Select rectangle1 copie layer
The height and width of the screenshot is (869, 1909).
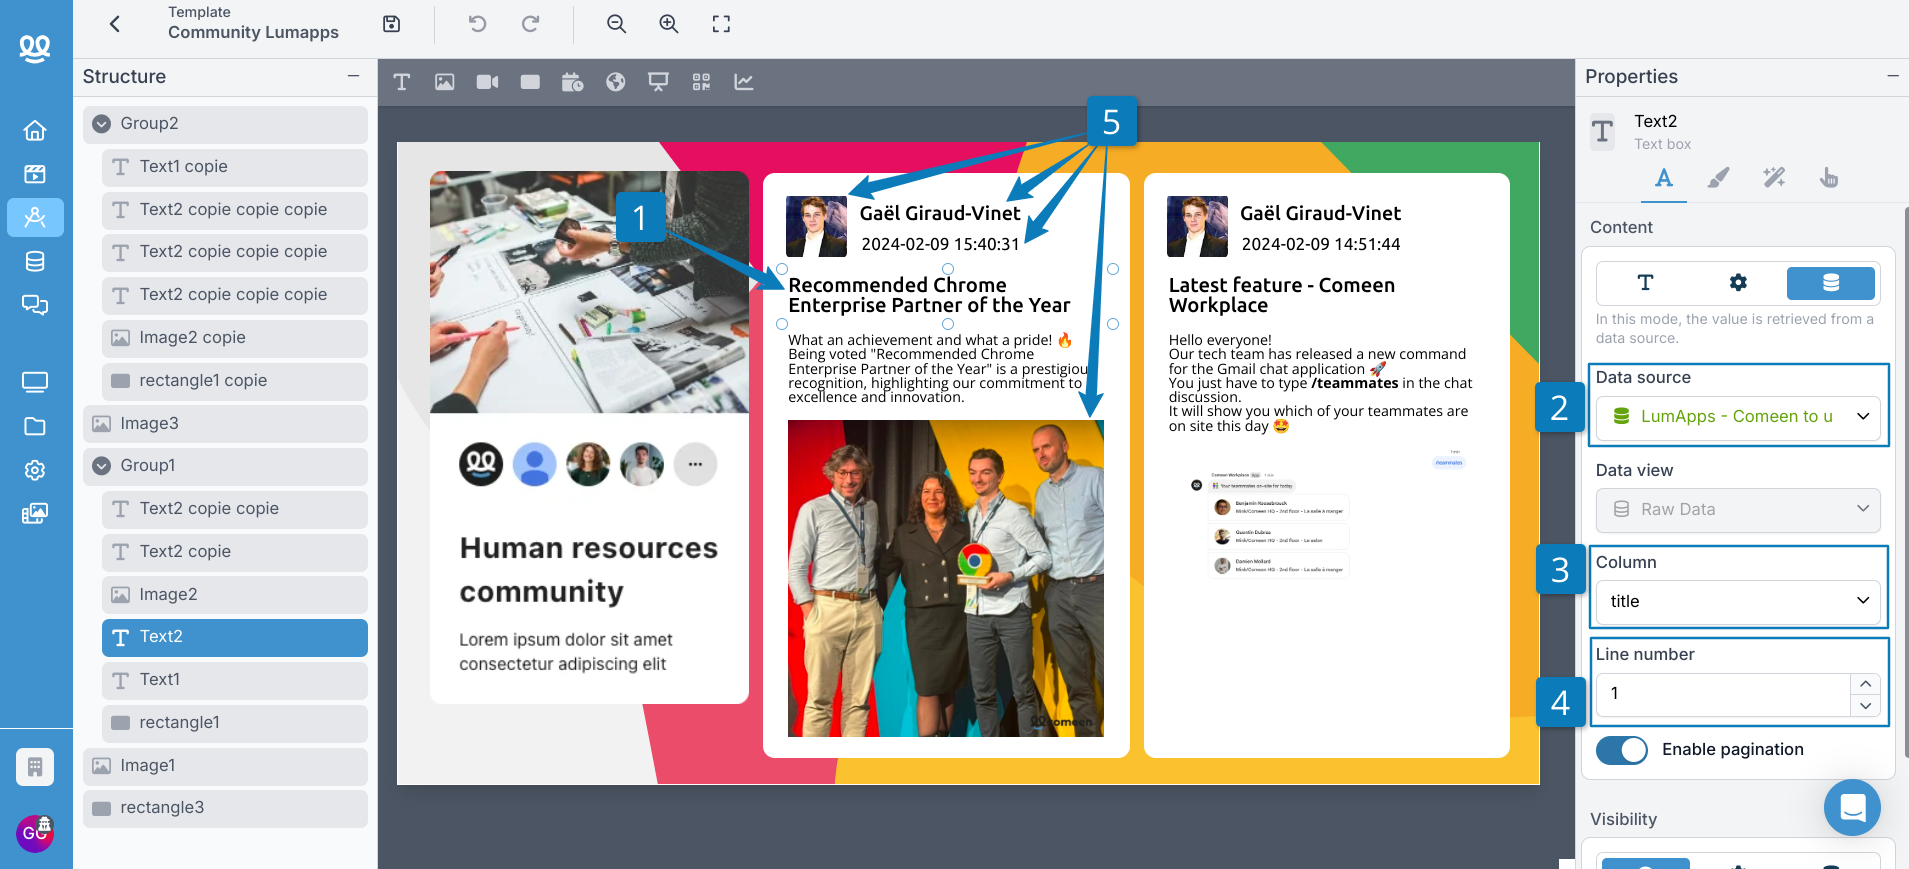point(234,381)
